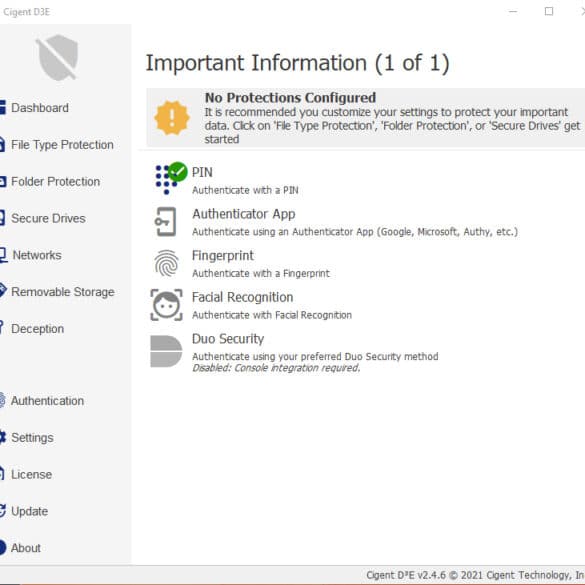585x585 pixels.
Task: Click the Cigent D3E v2.4.6 status text
Action: (x=475, y=575)
